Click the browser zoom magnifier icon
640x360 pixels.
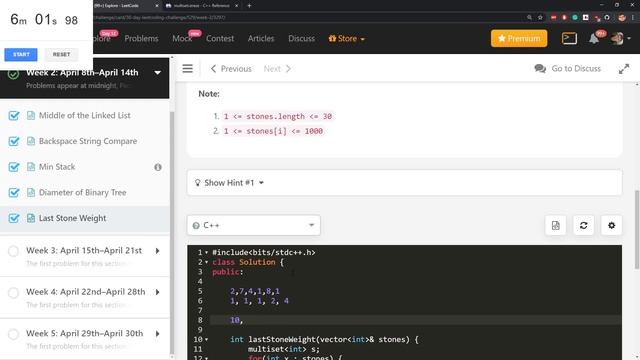click(x=529, y=18)
